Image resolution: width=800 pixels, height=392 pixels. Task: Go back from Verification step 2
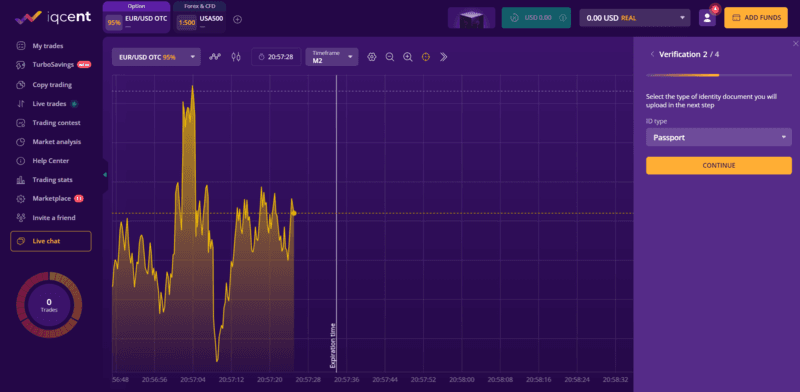[x=652, y=54]
